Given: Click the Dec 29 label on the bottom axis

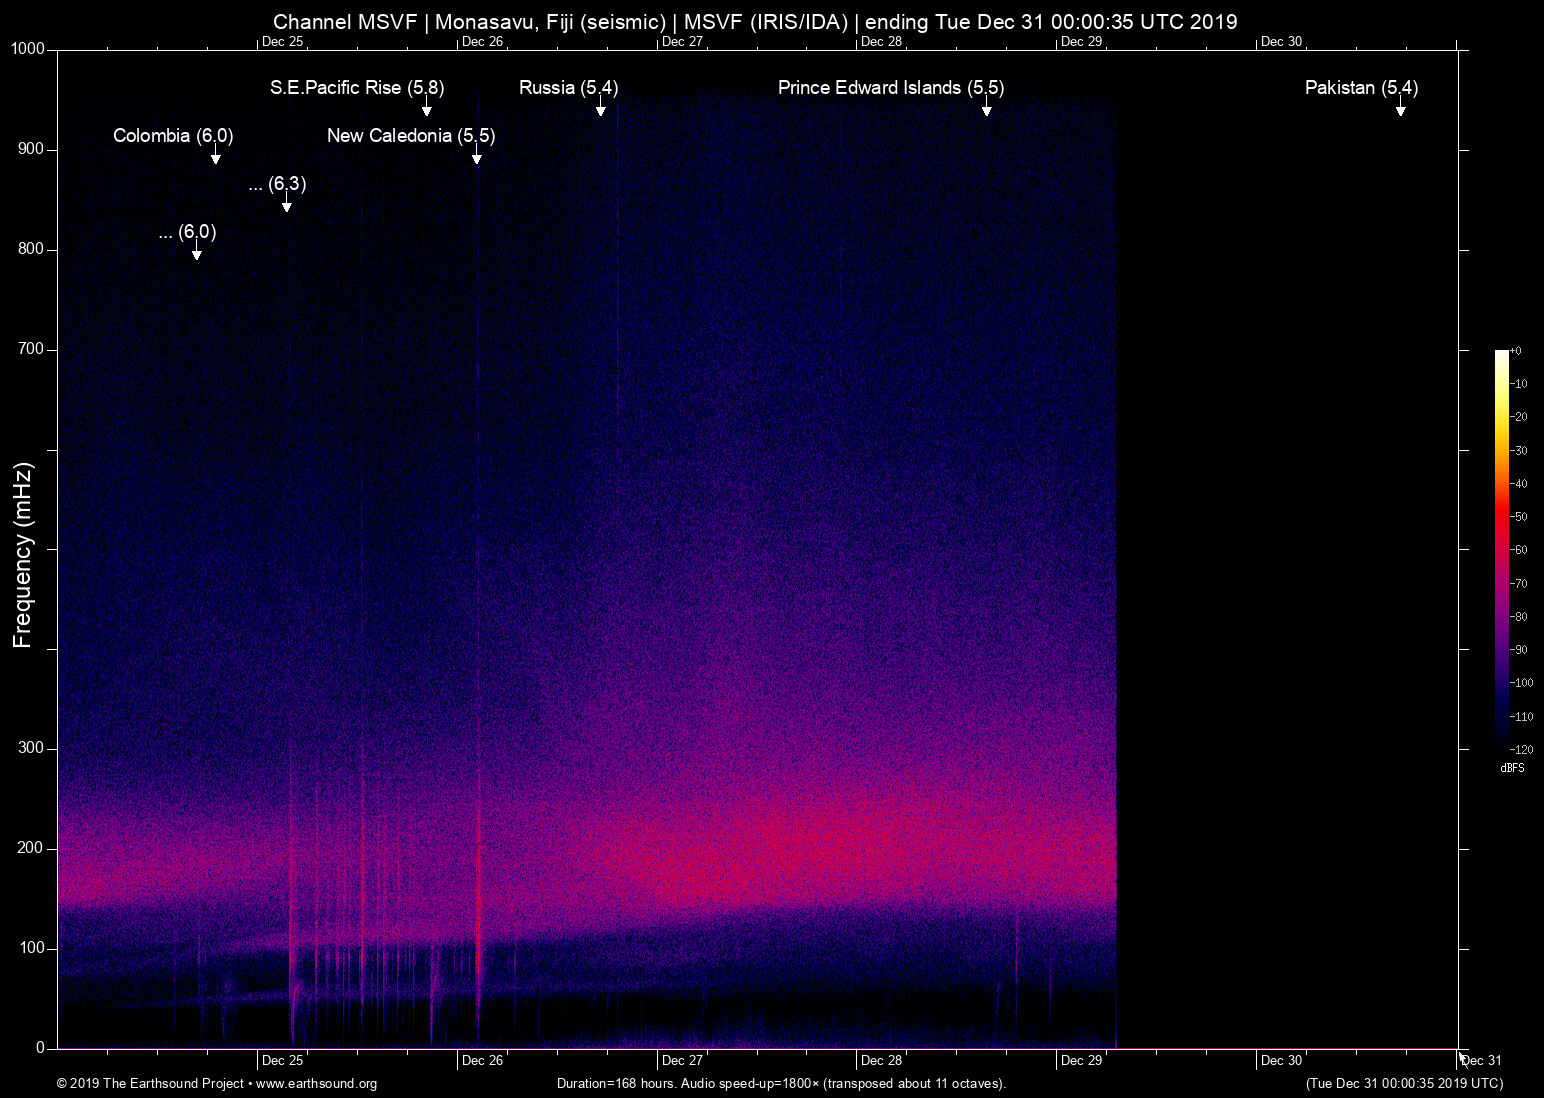Looking at the screenshot, I should 1081,1061.
